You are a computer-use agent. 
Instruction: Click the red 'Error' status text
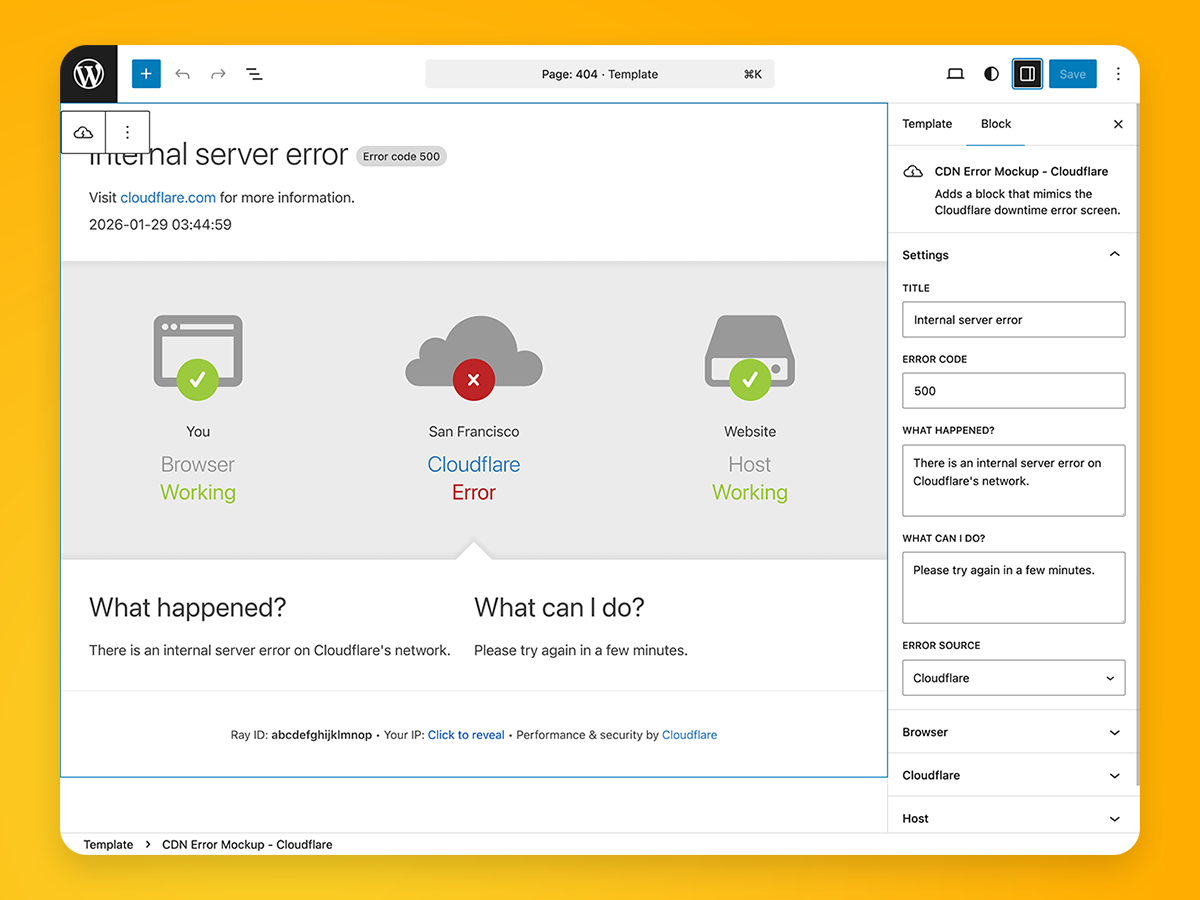pyautogui.click(x=474, y=493)
